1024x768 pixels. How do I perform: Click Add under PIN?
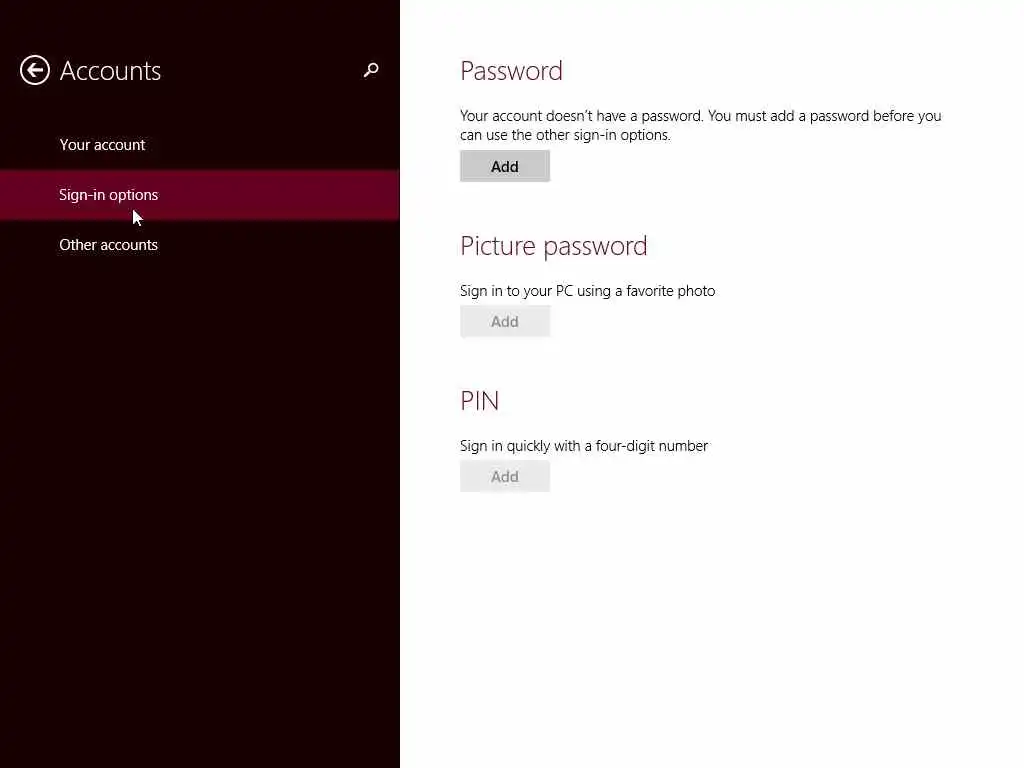pos(505,476)
